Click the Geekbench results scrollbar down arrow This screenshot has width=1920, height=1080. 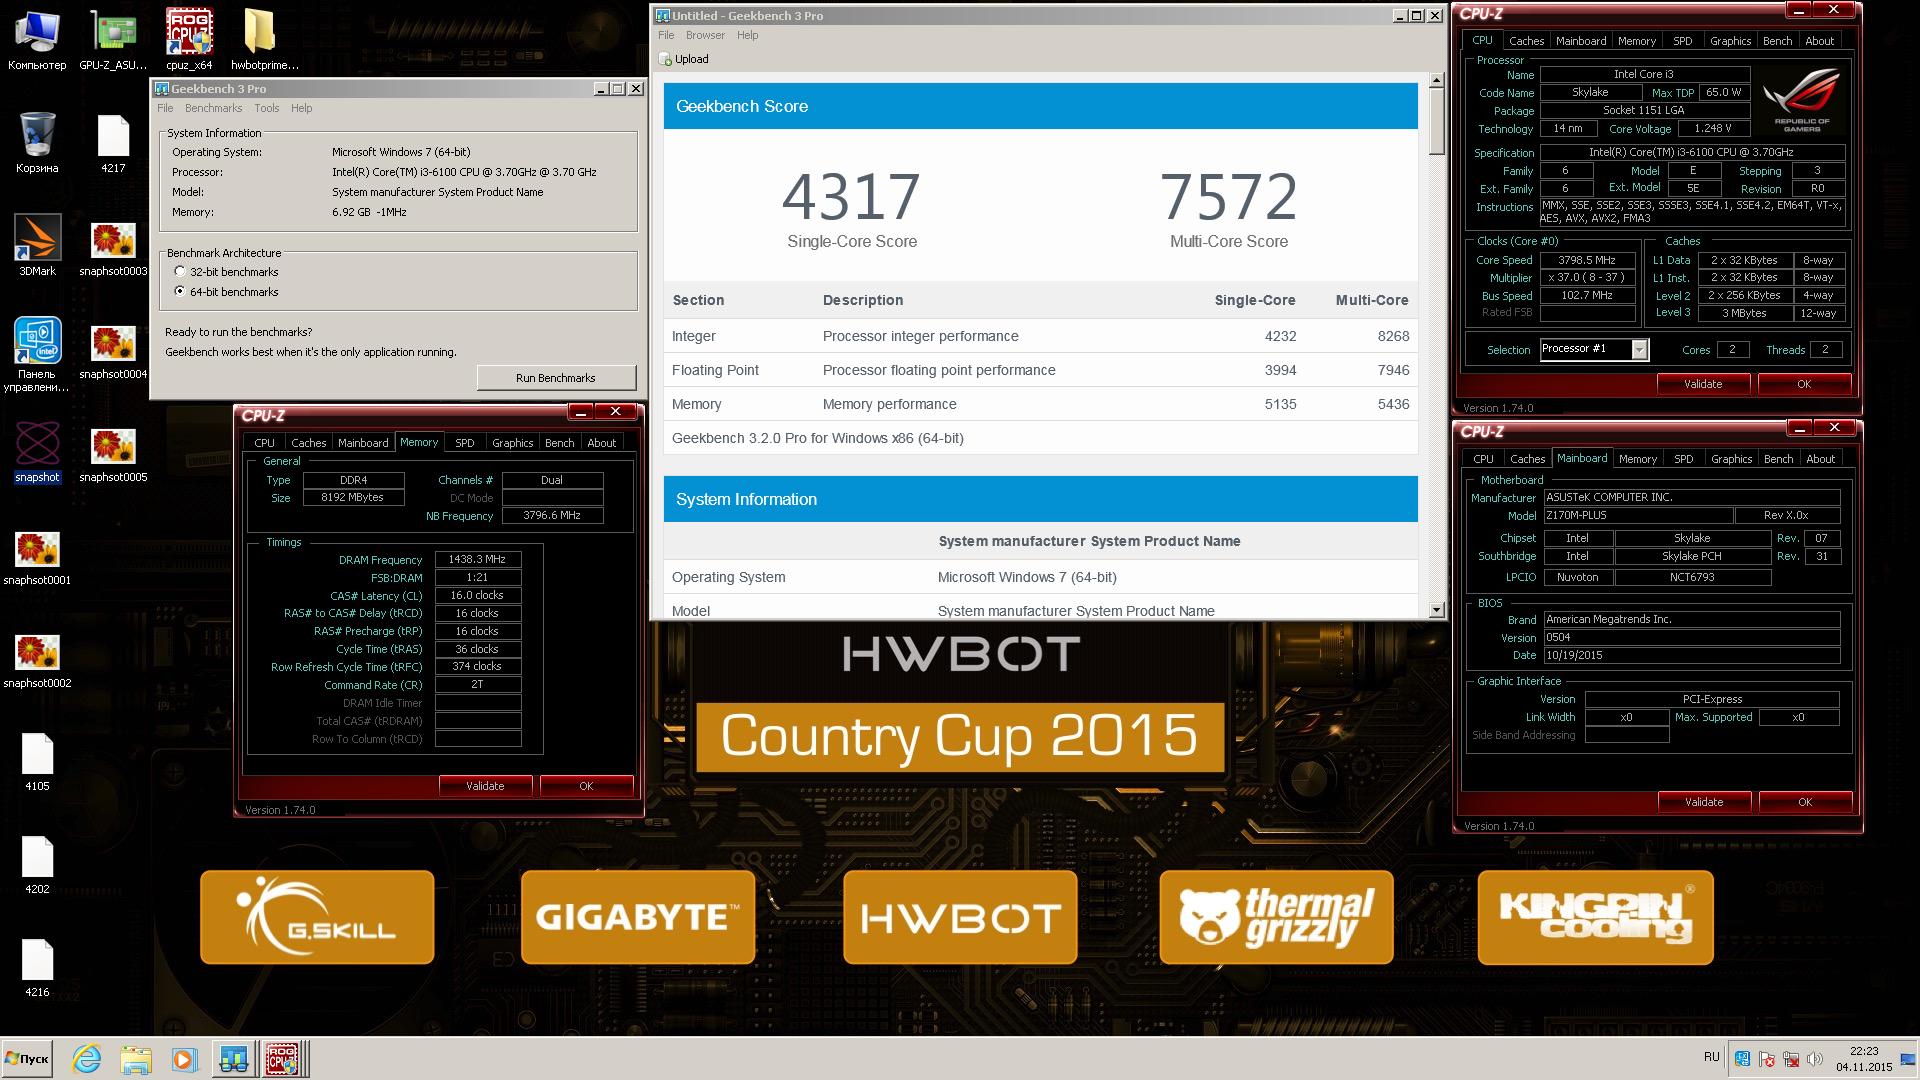tap(1437, 610)
